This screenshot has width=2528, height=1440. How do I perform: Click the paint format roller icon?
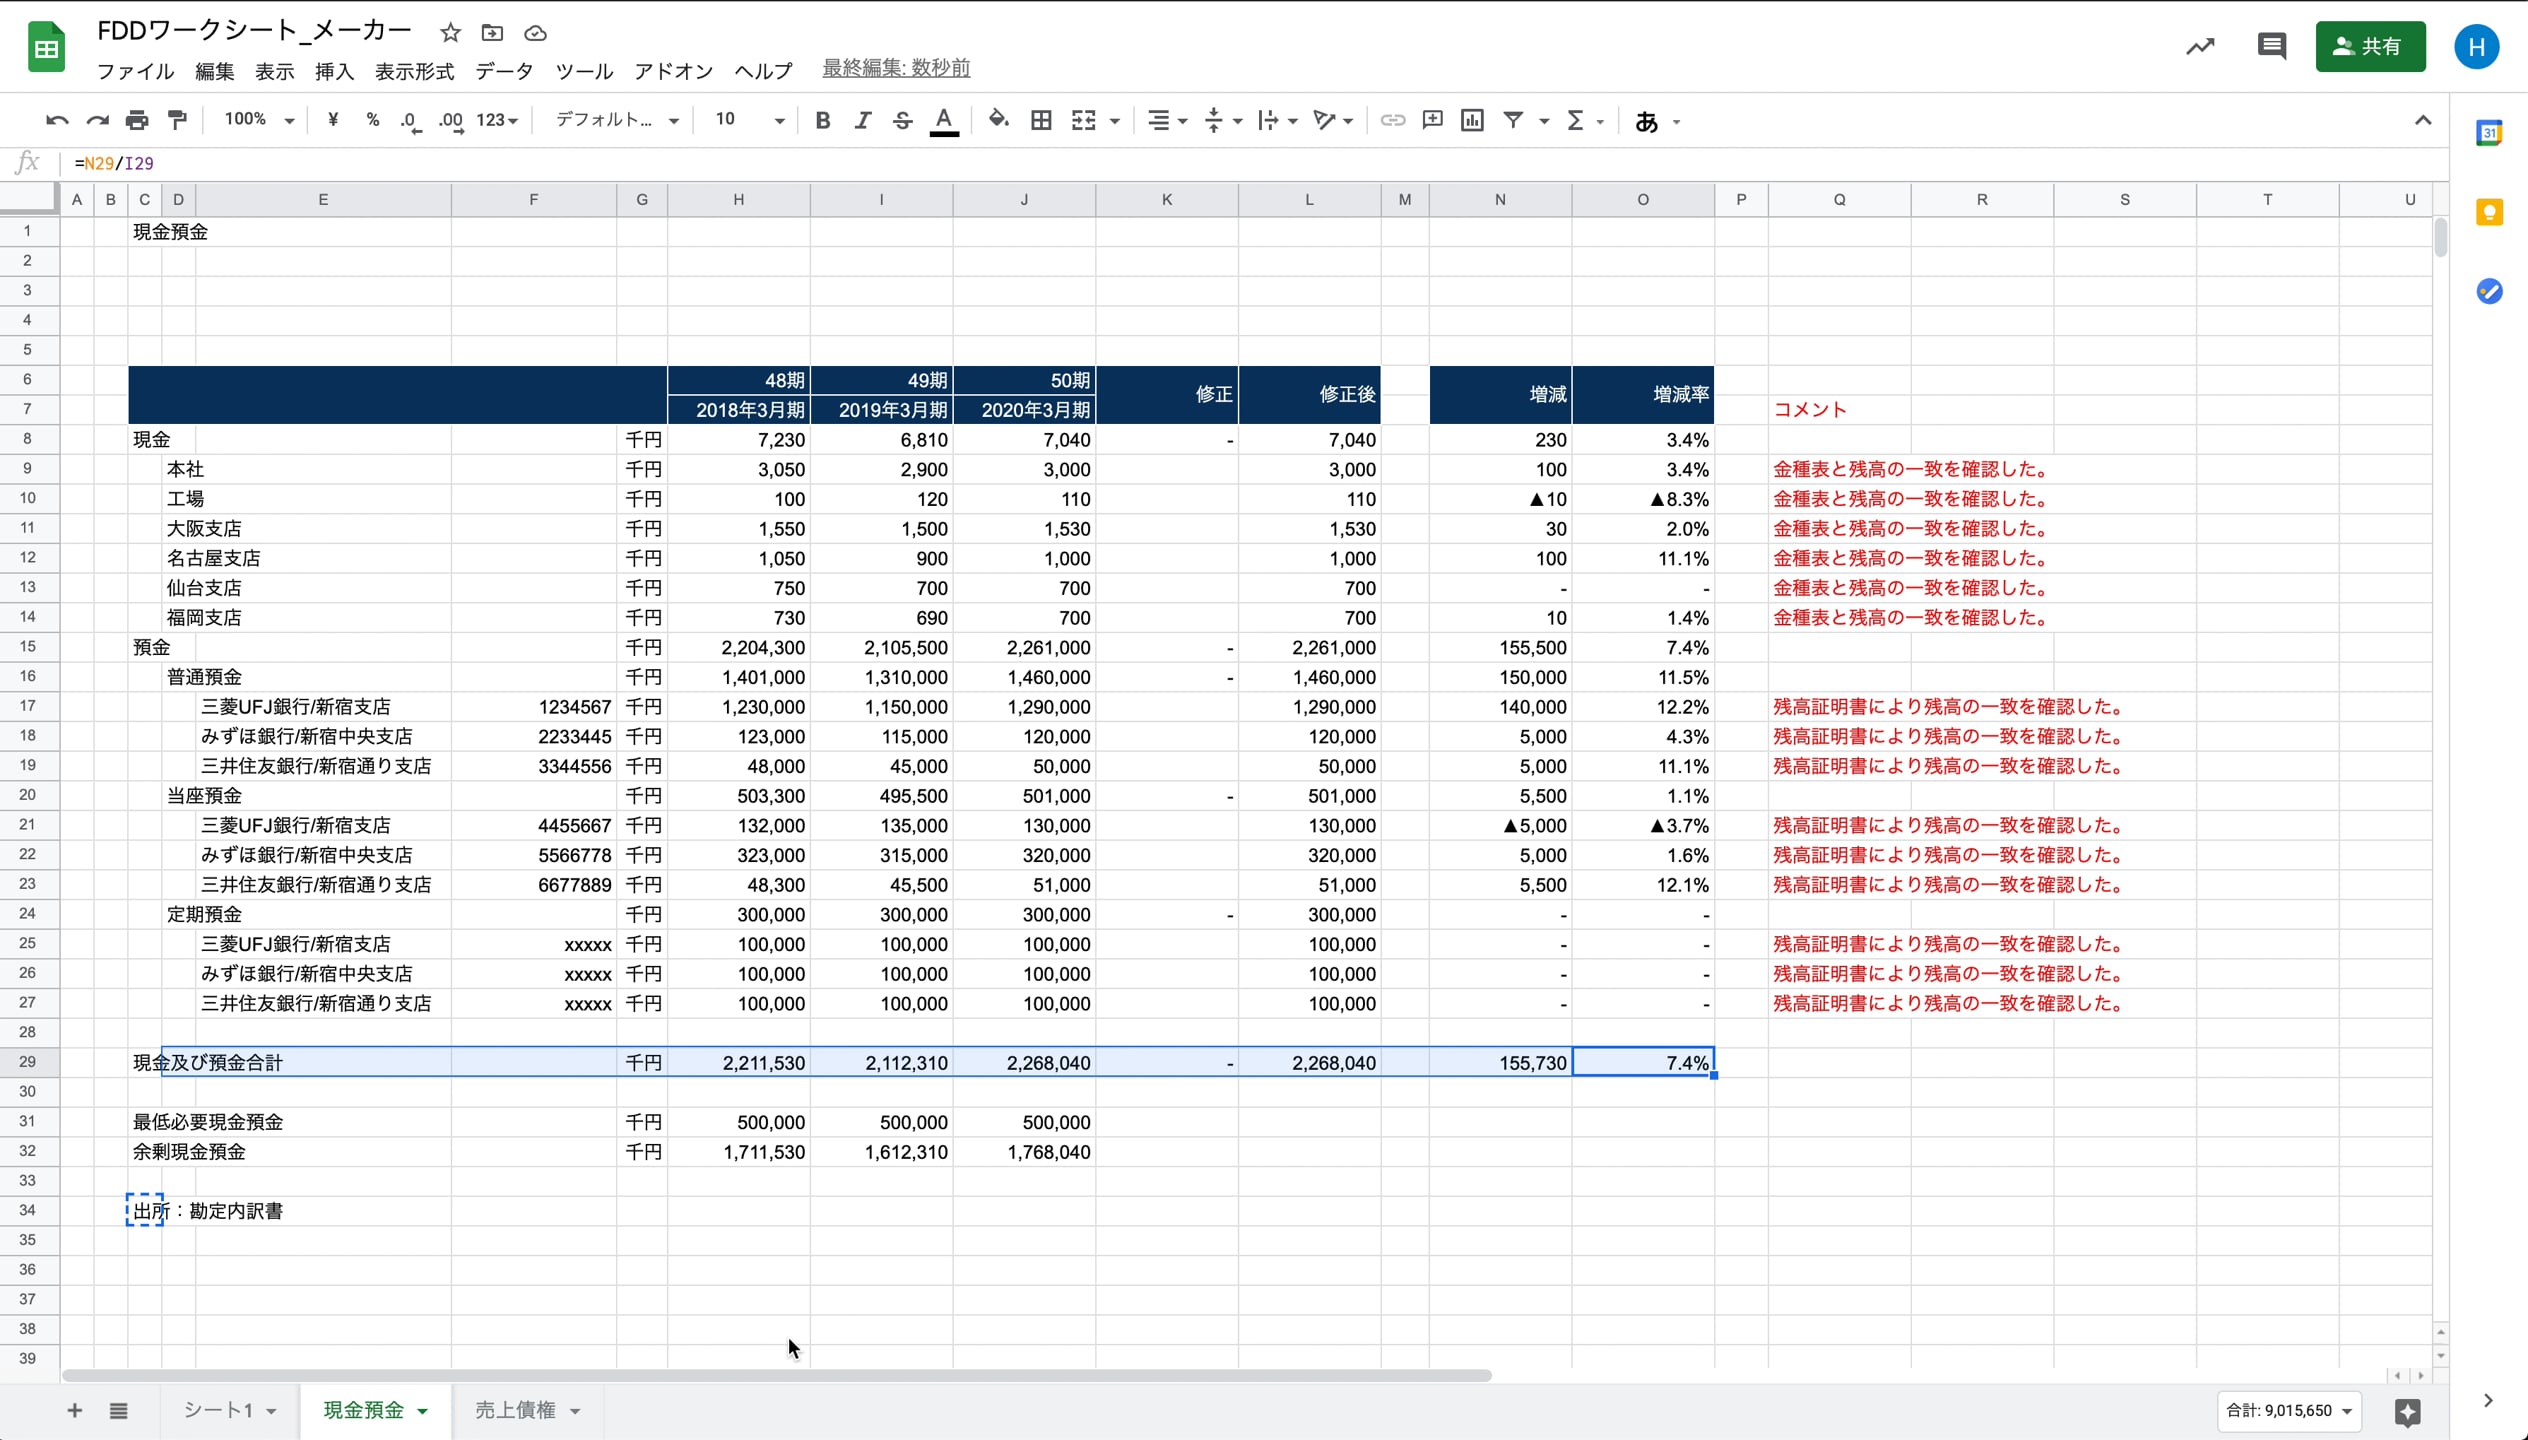(x=177, y=120)
